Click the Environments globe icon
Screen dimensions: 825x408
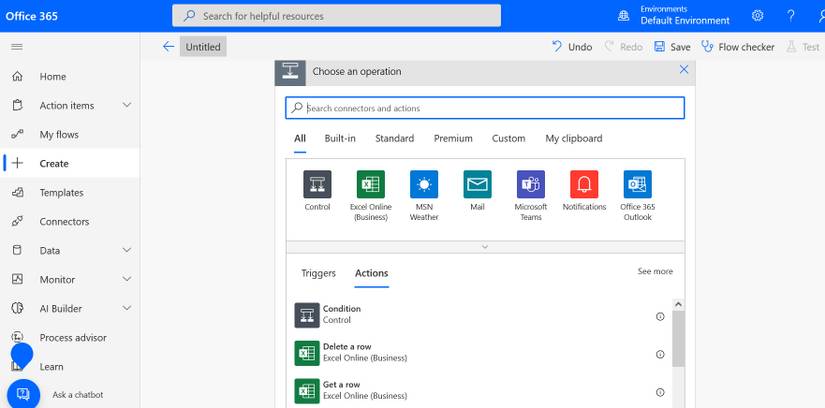[x=623, y=16]
